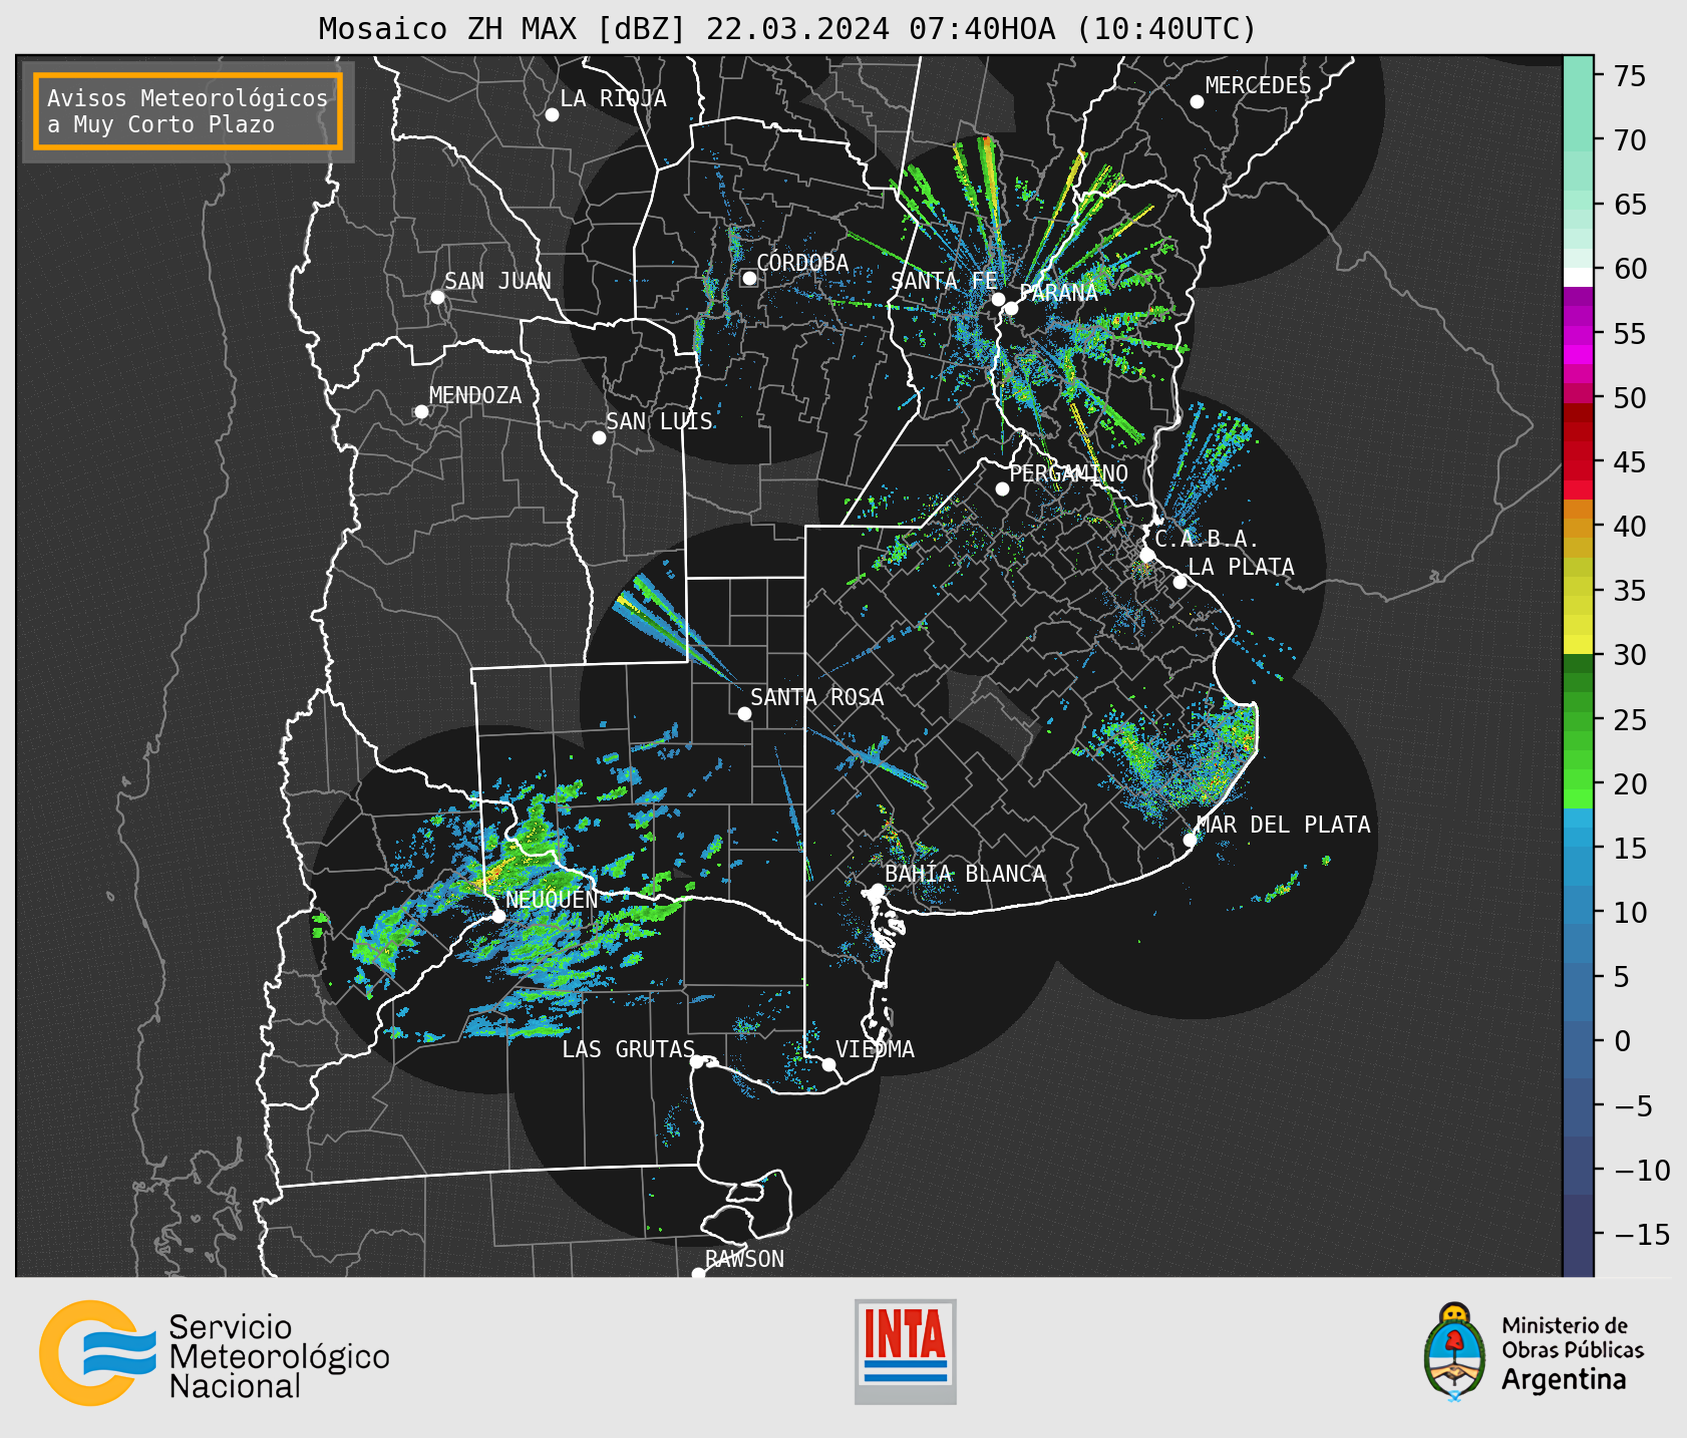Click the −15 value on dBZ scale

point(1641,1234)
